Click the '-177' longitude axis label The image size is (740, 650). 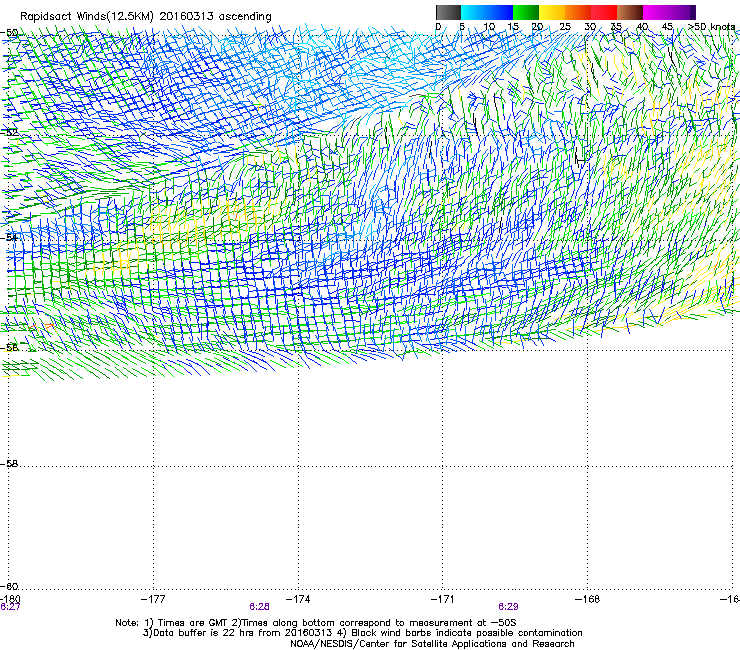coord(153,599)
